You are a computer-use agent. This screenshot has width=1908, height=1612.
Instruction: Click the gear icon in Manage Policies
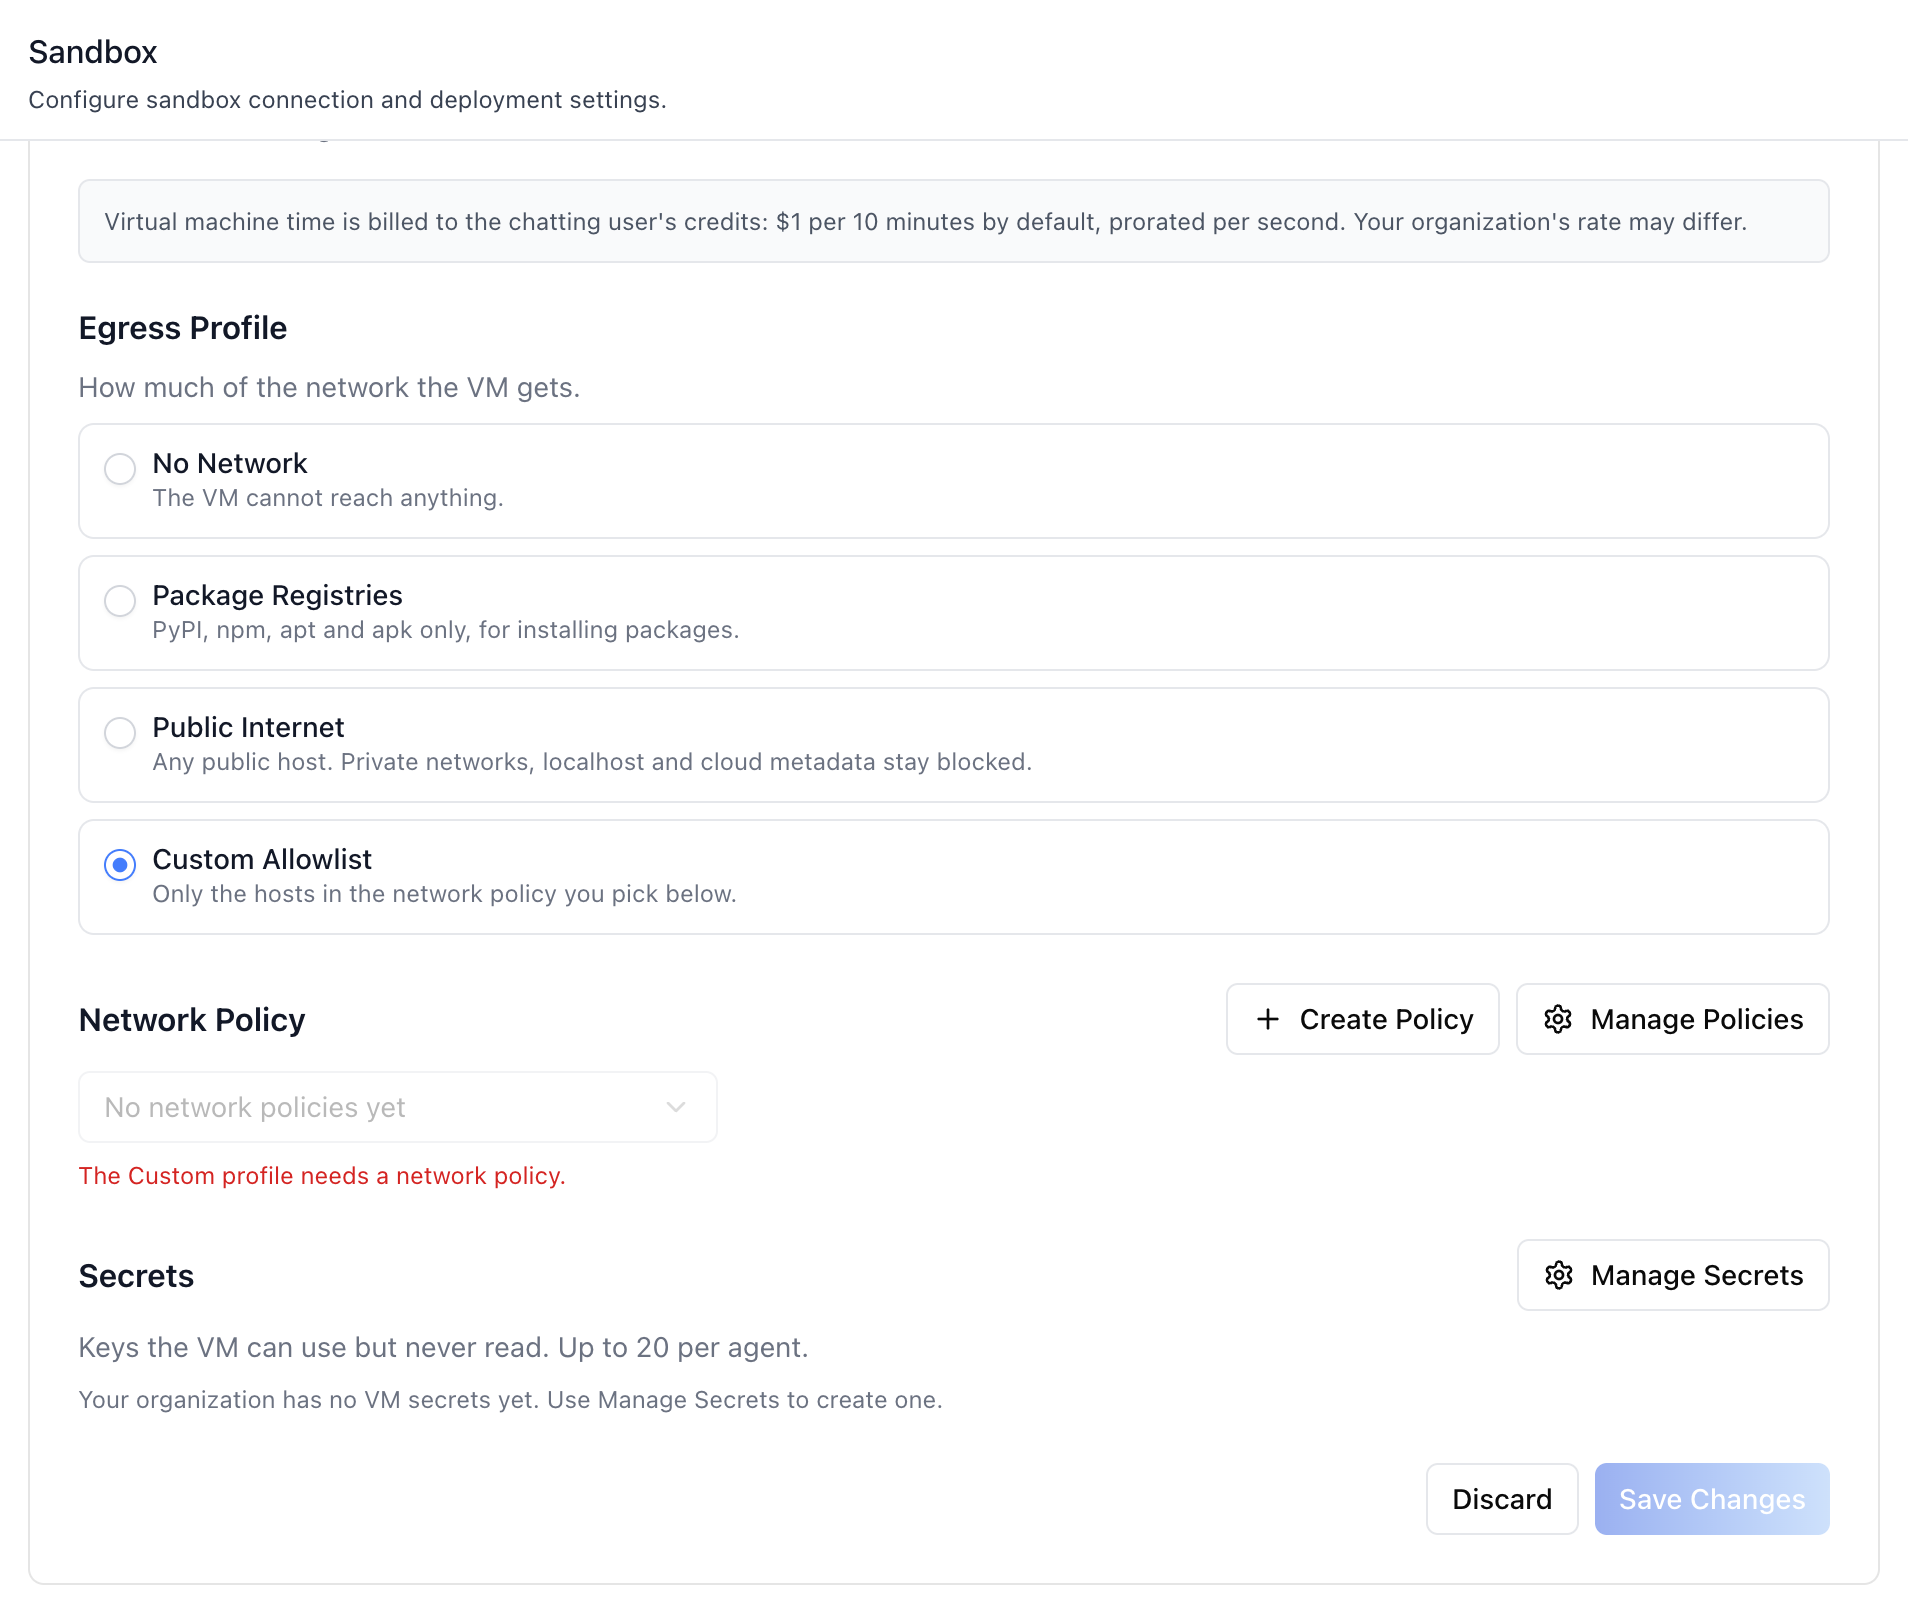coord(1558,1019)
